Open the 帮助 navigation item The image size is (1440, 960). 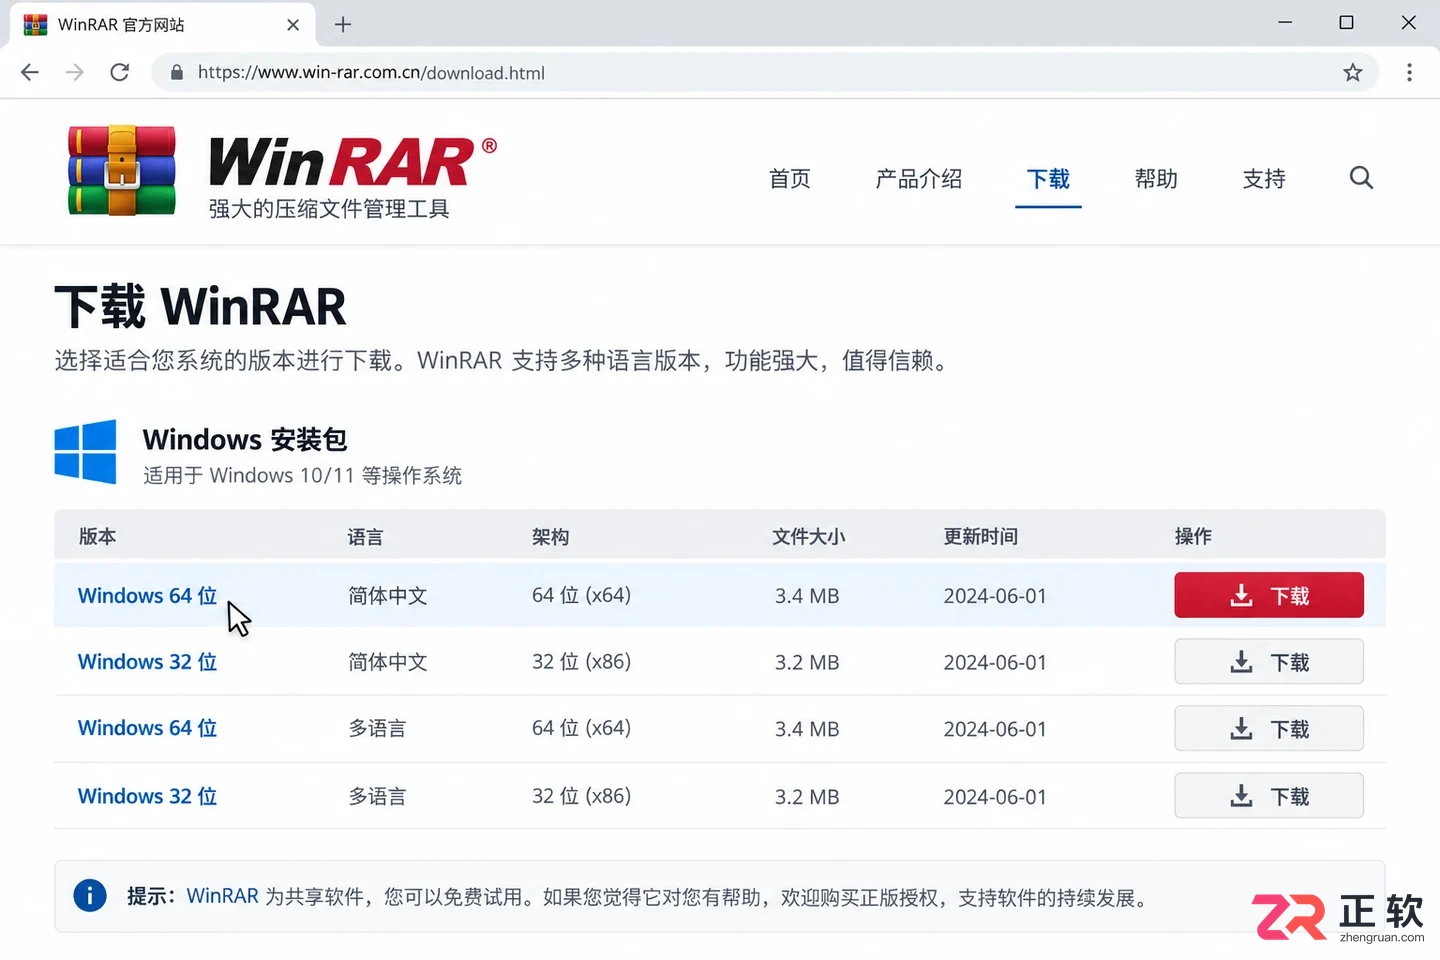1156,179
